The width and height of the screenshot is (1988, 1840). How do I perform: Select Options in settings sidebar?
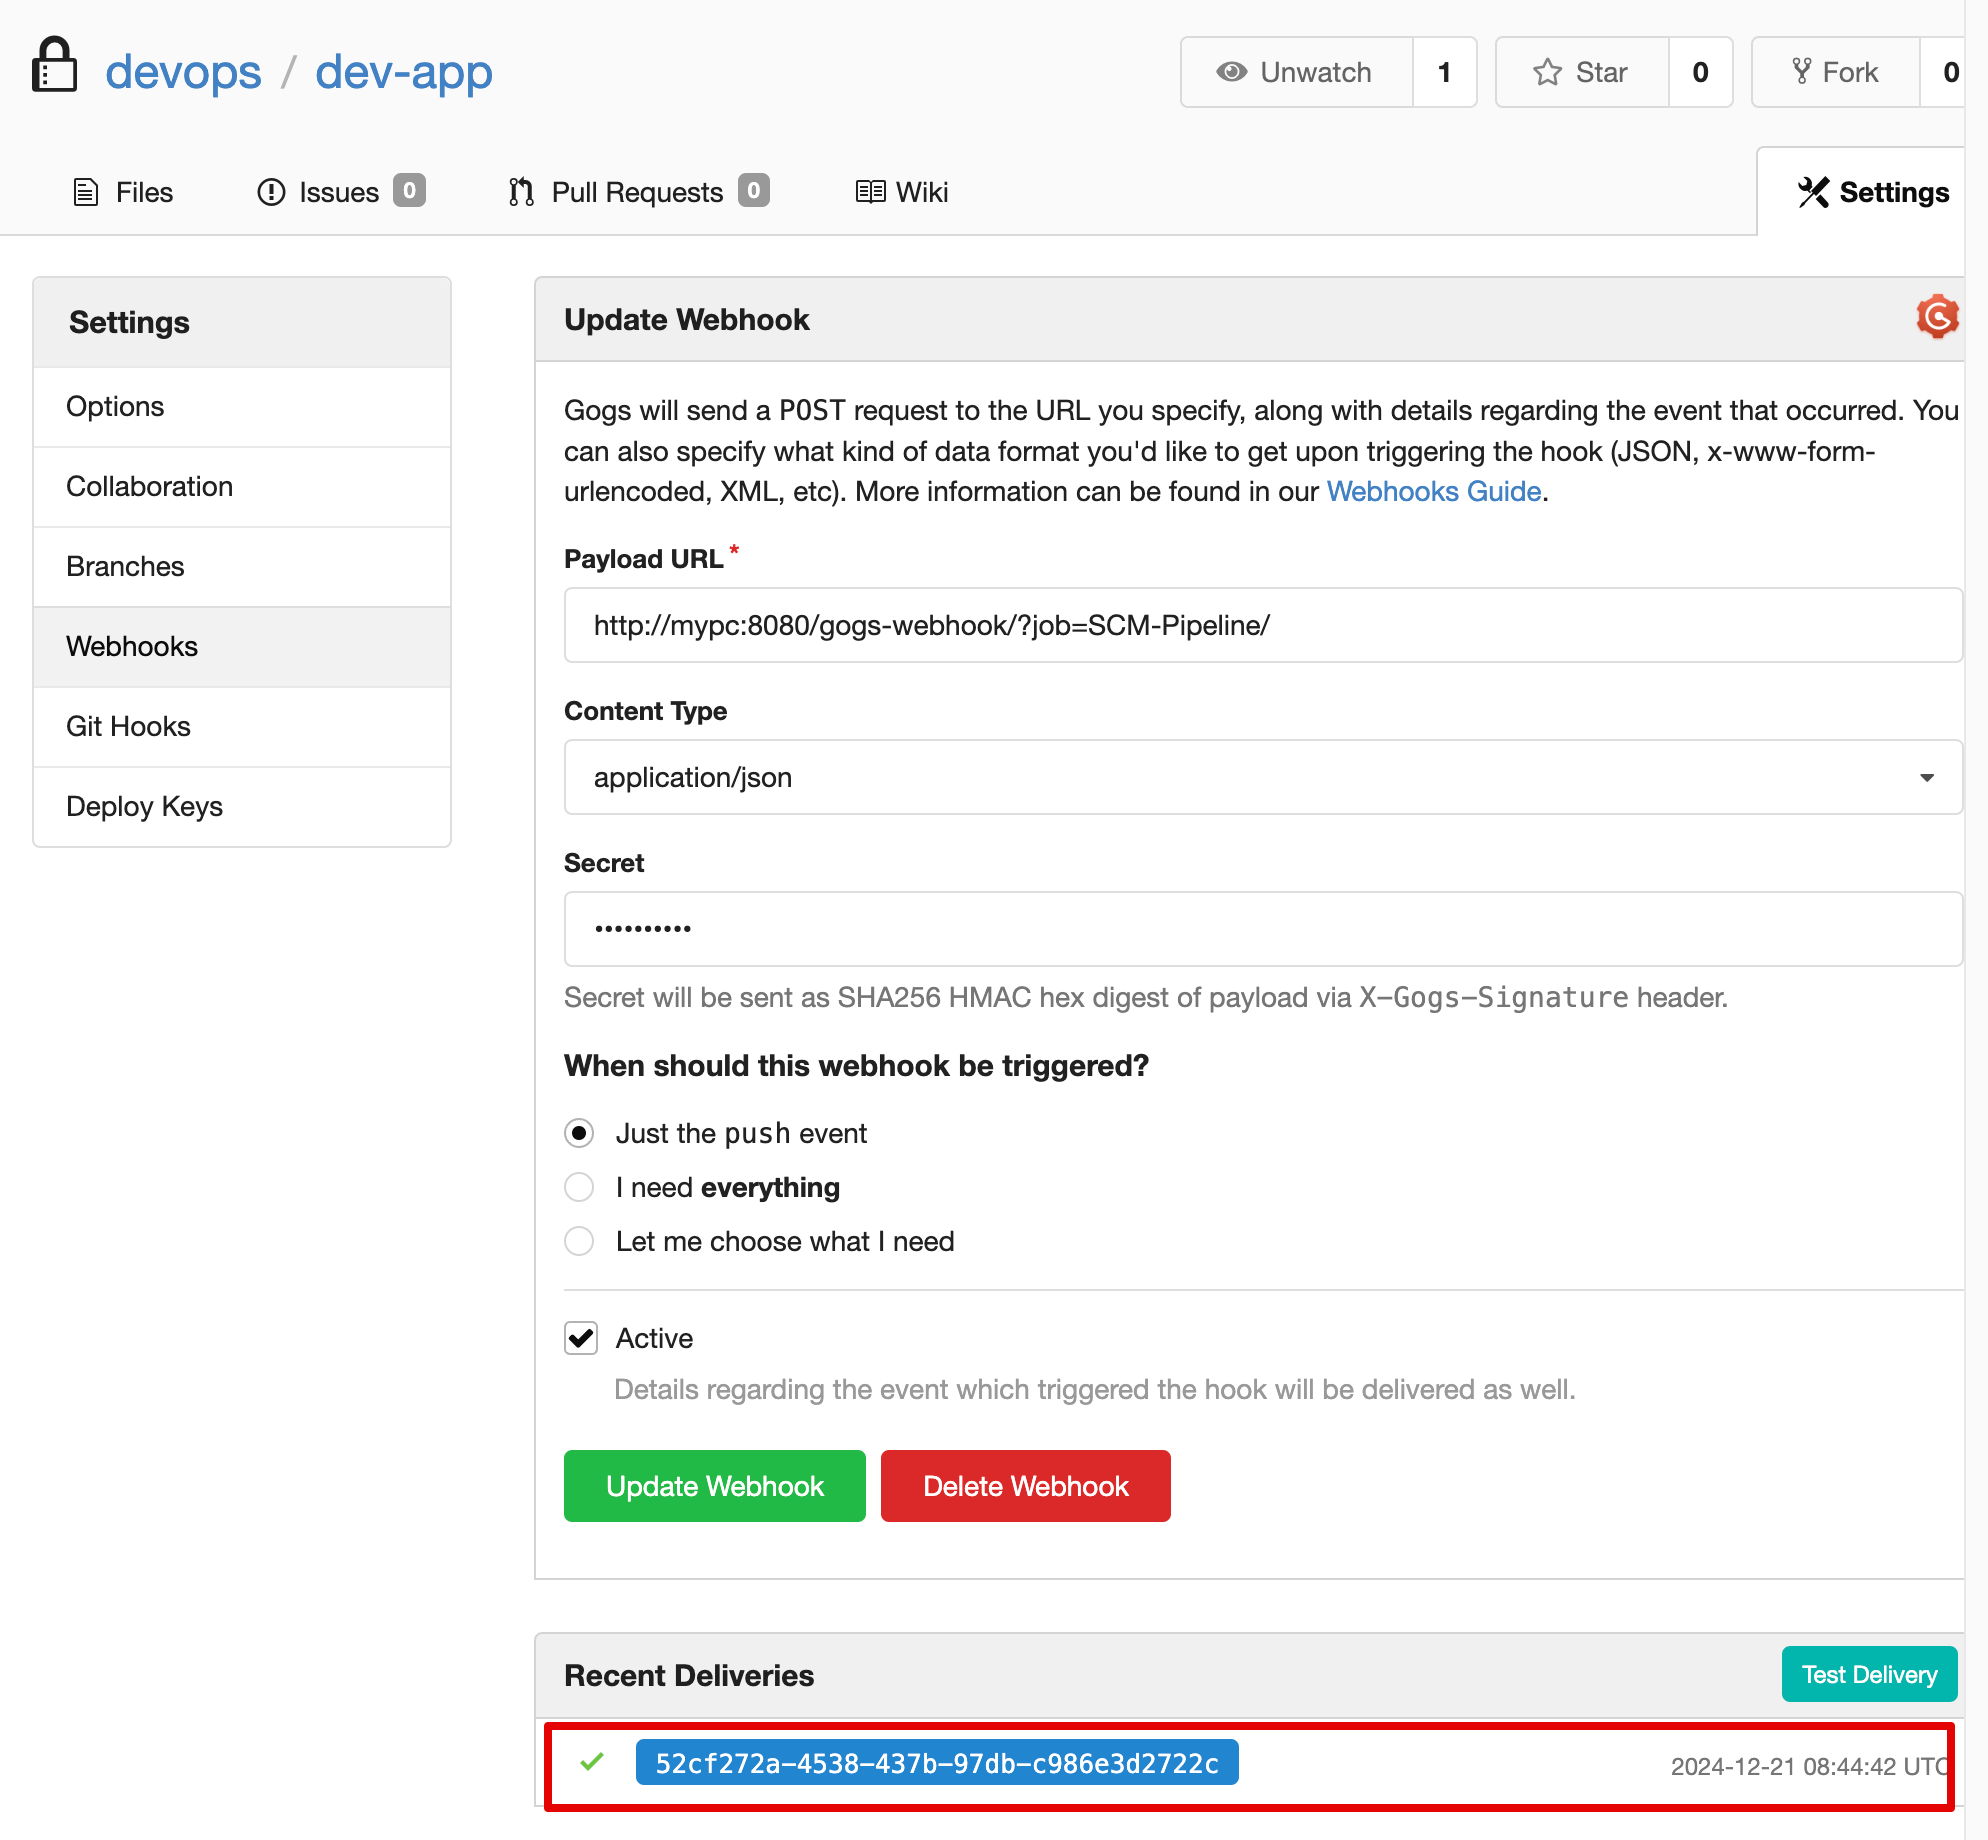coord(242,407)
